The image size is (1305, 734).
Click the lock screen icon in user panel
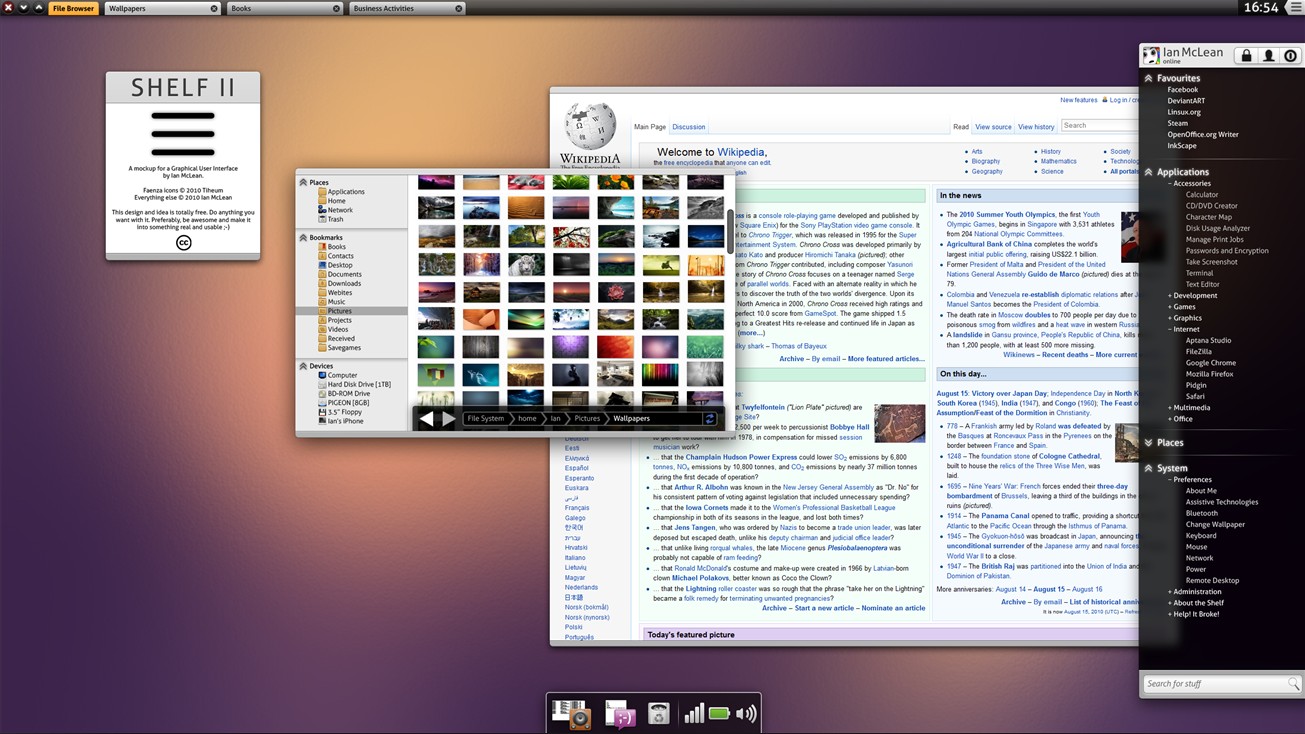(x=1246, y=56)
